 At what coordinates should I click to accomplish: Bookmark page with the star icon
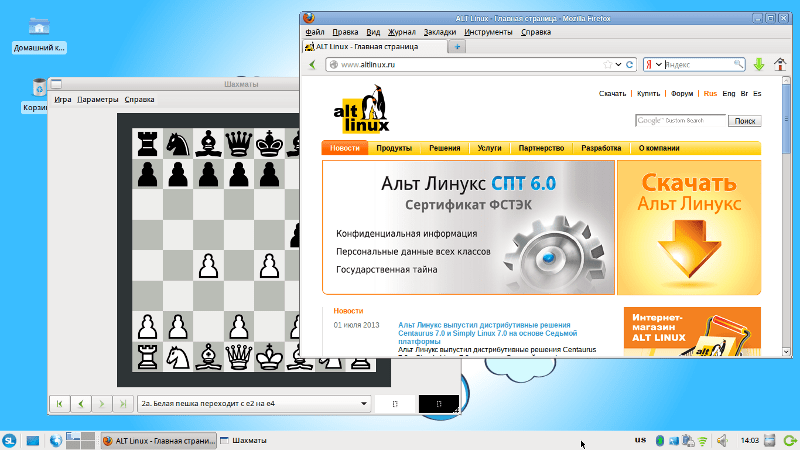(x=607, y=65)
